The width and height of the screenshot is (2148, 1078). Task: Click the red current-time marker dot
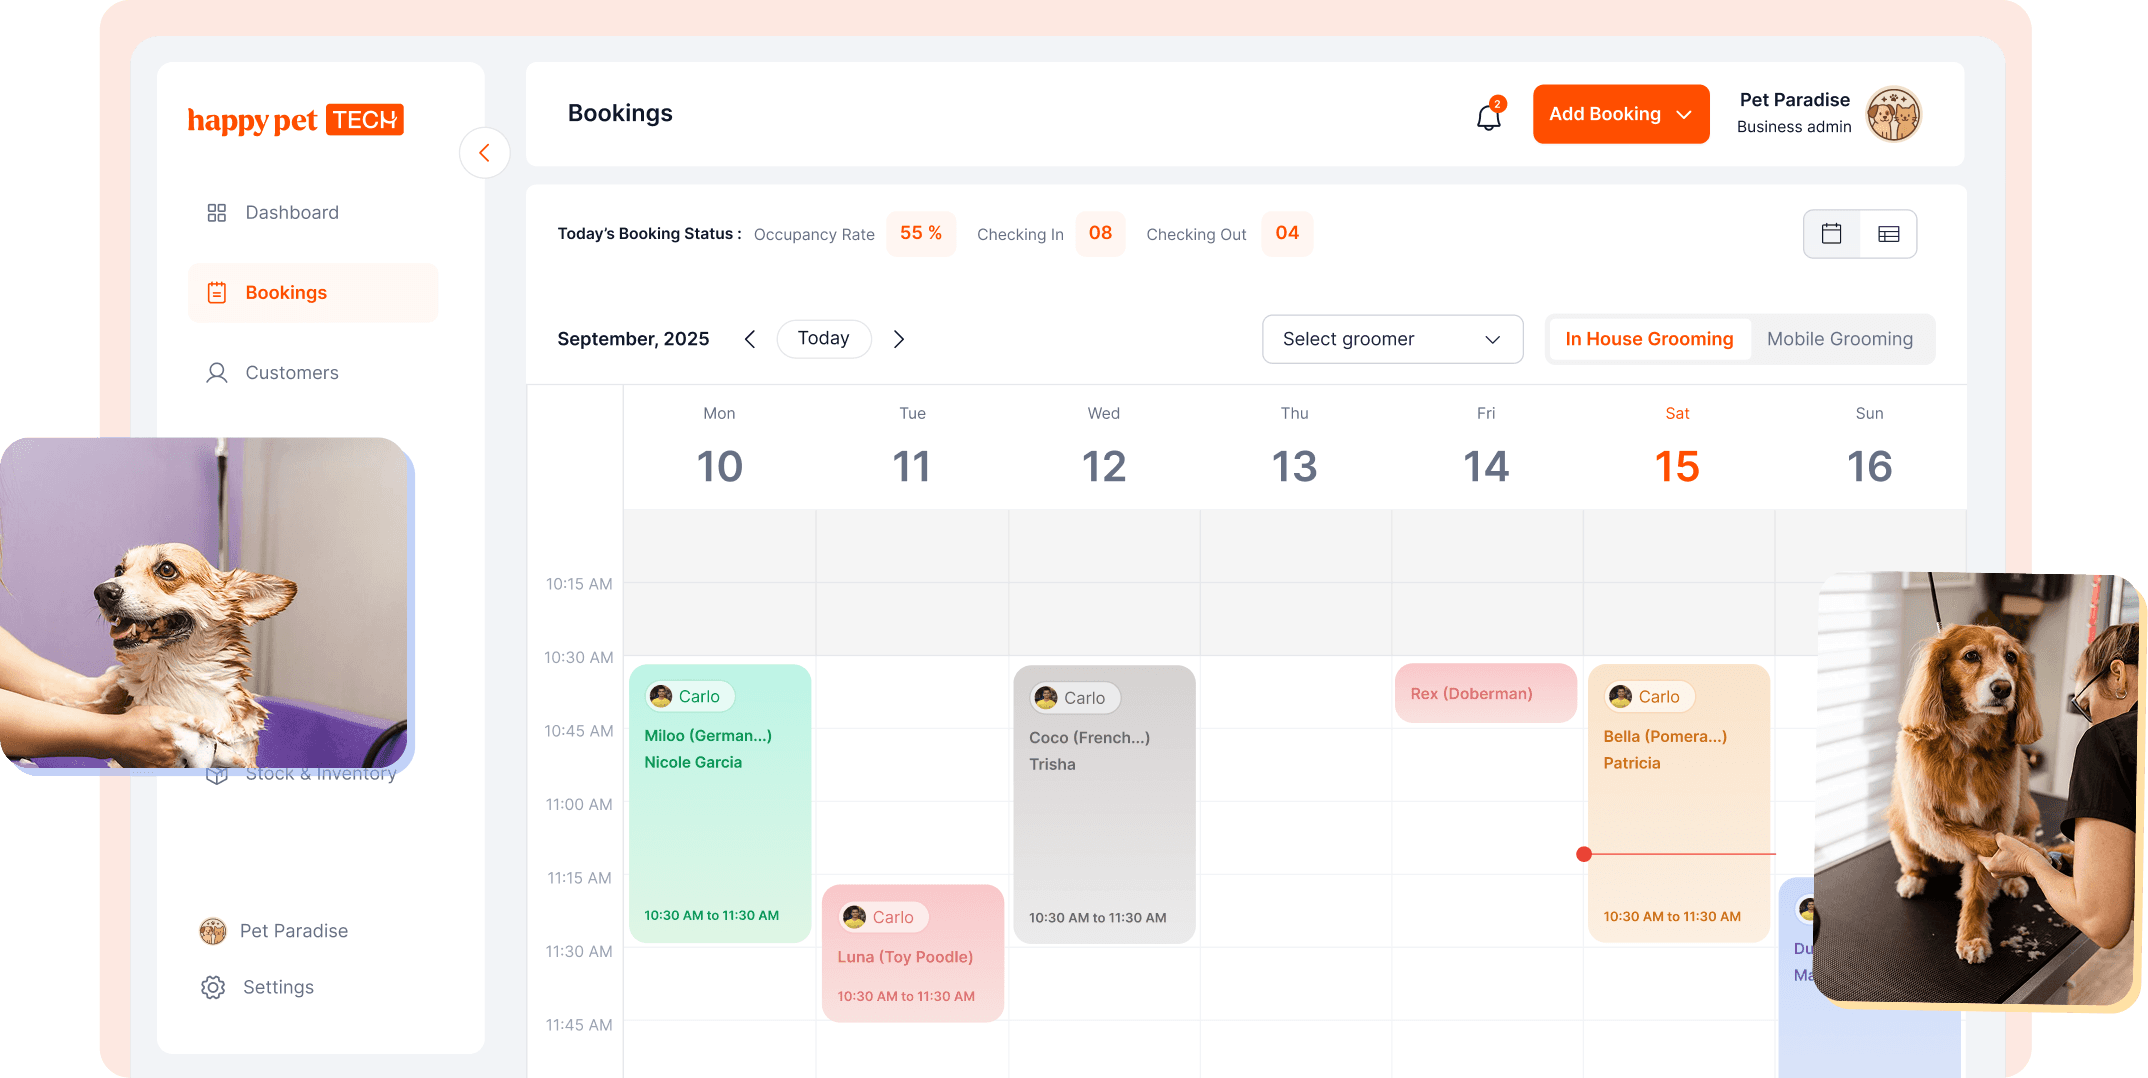1584,854
